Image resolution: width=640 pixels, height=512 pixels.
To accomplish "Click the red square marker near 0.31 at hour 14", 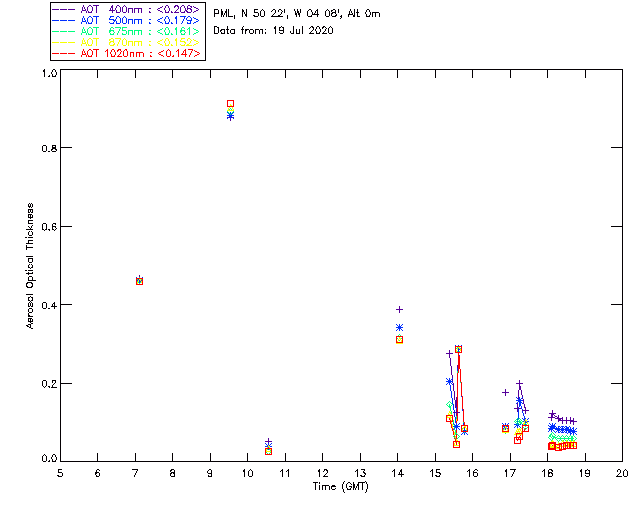I will point(399,340).
